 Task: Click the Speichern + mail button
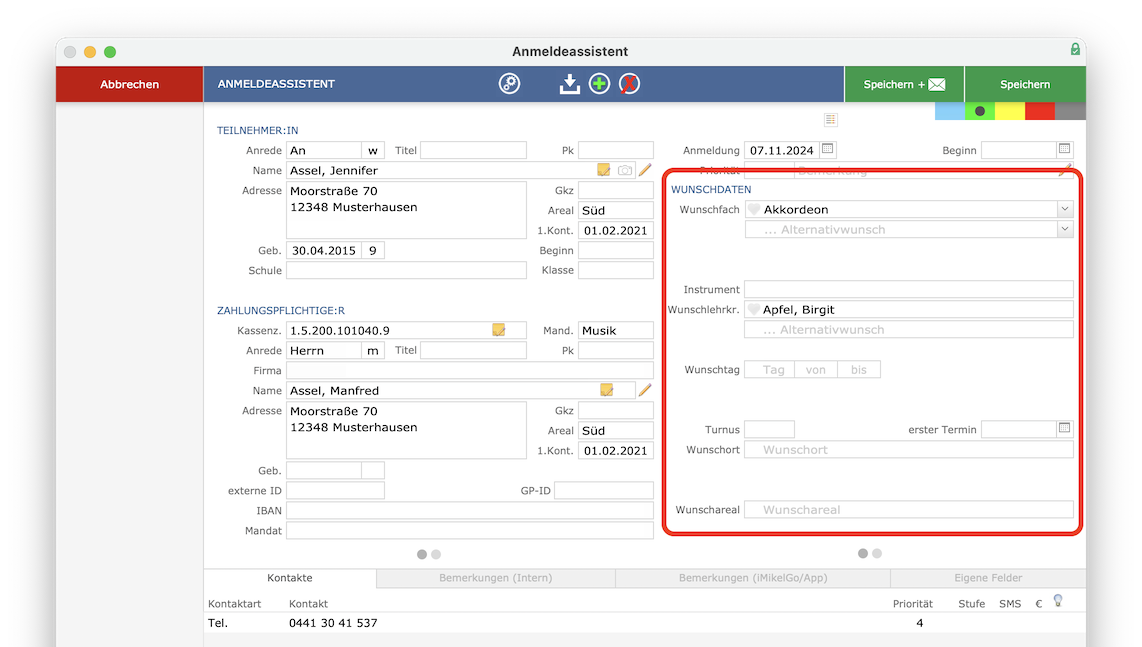(905, 85)
